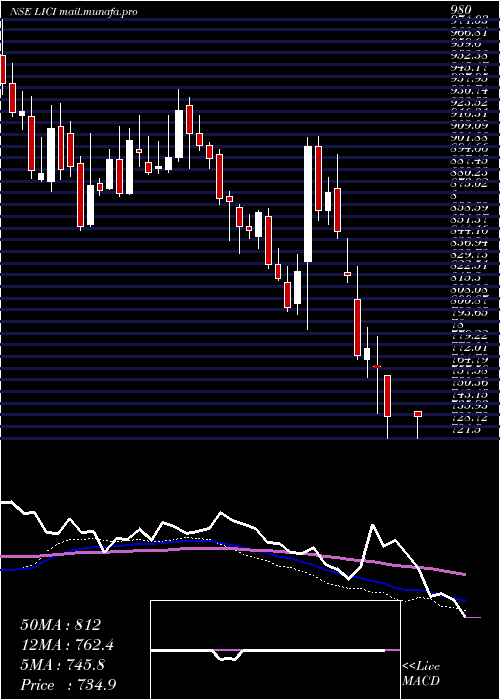The image size is (500, 700).
Task: Click the 980 top price axis value
Action: [461, 10]
